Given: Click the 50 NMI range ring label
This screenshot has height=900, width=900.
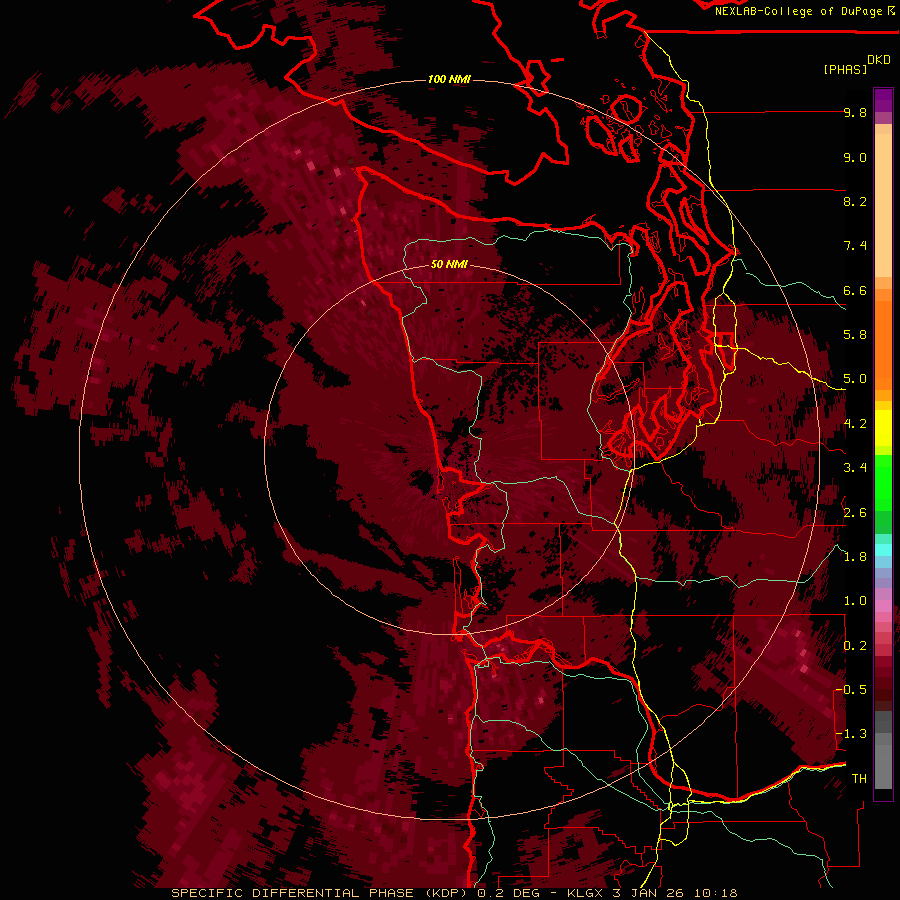Looking at the screenshot, I should point(449,264).
